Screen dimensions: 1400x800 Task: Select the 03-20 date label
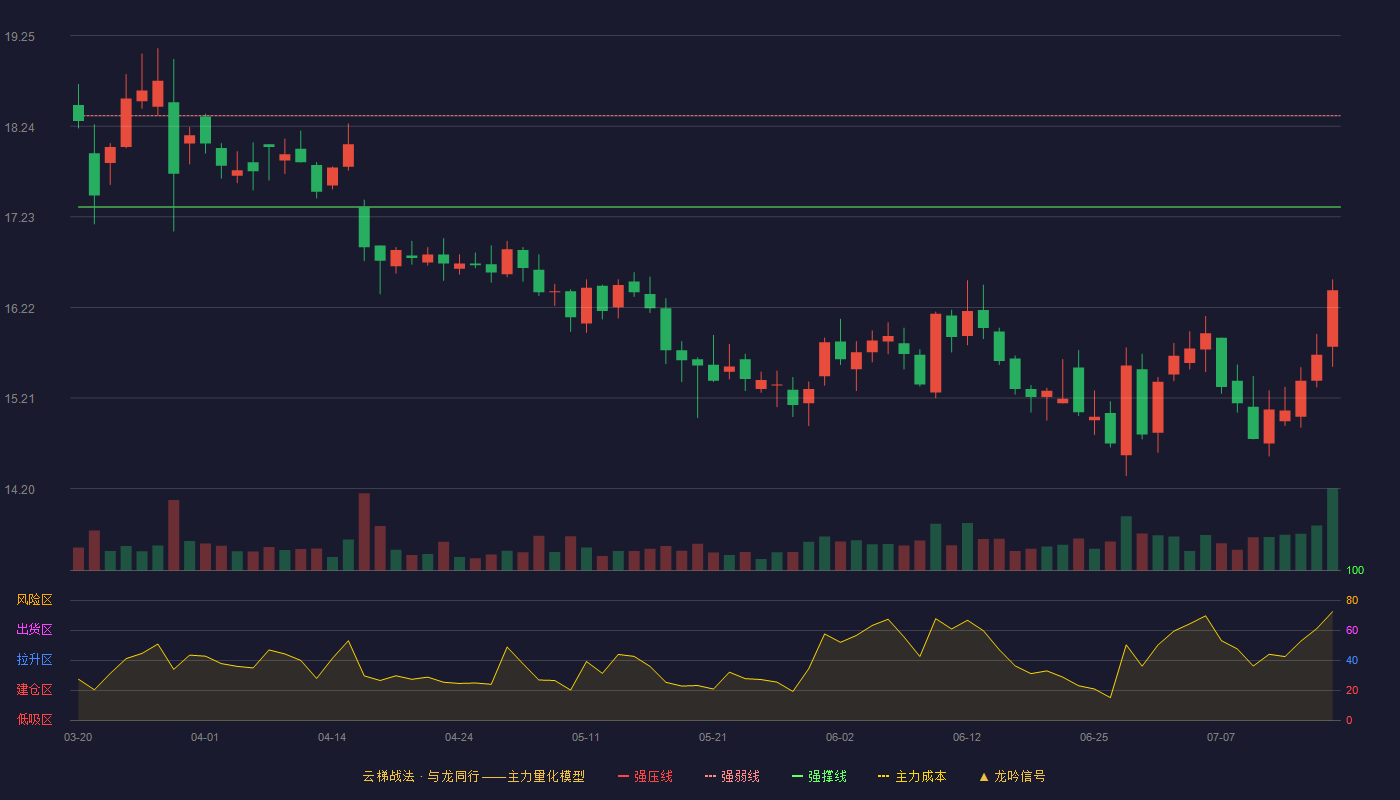[78, 737]
